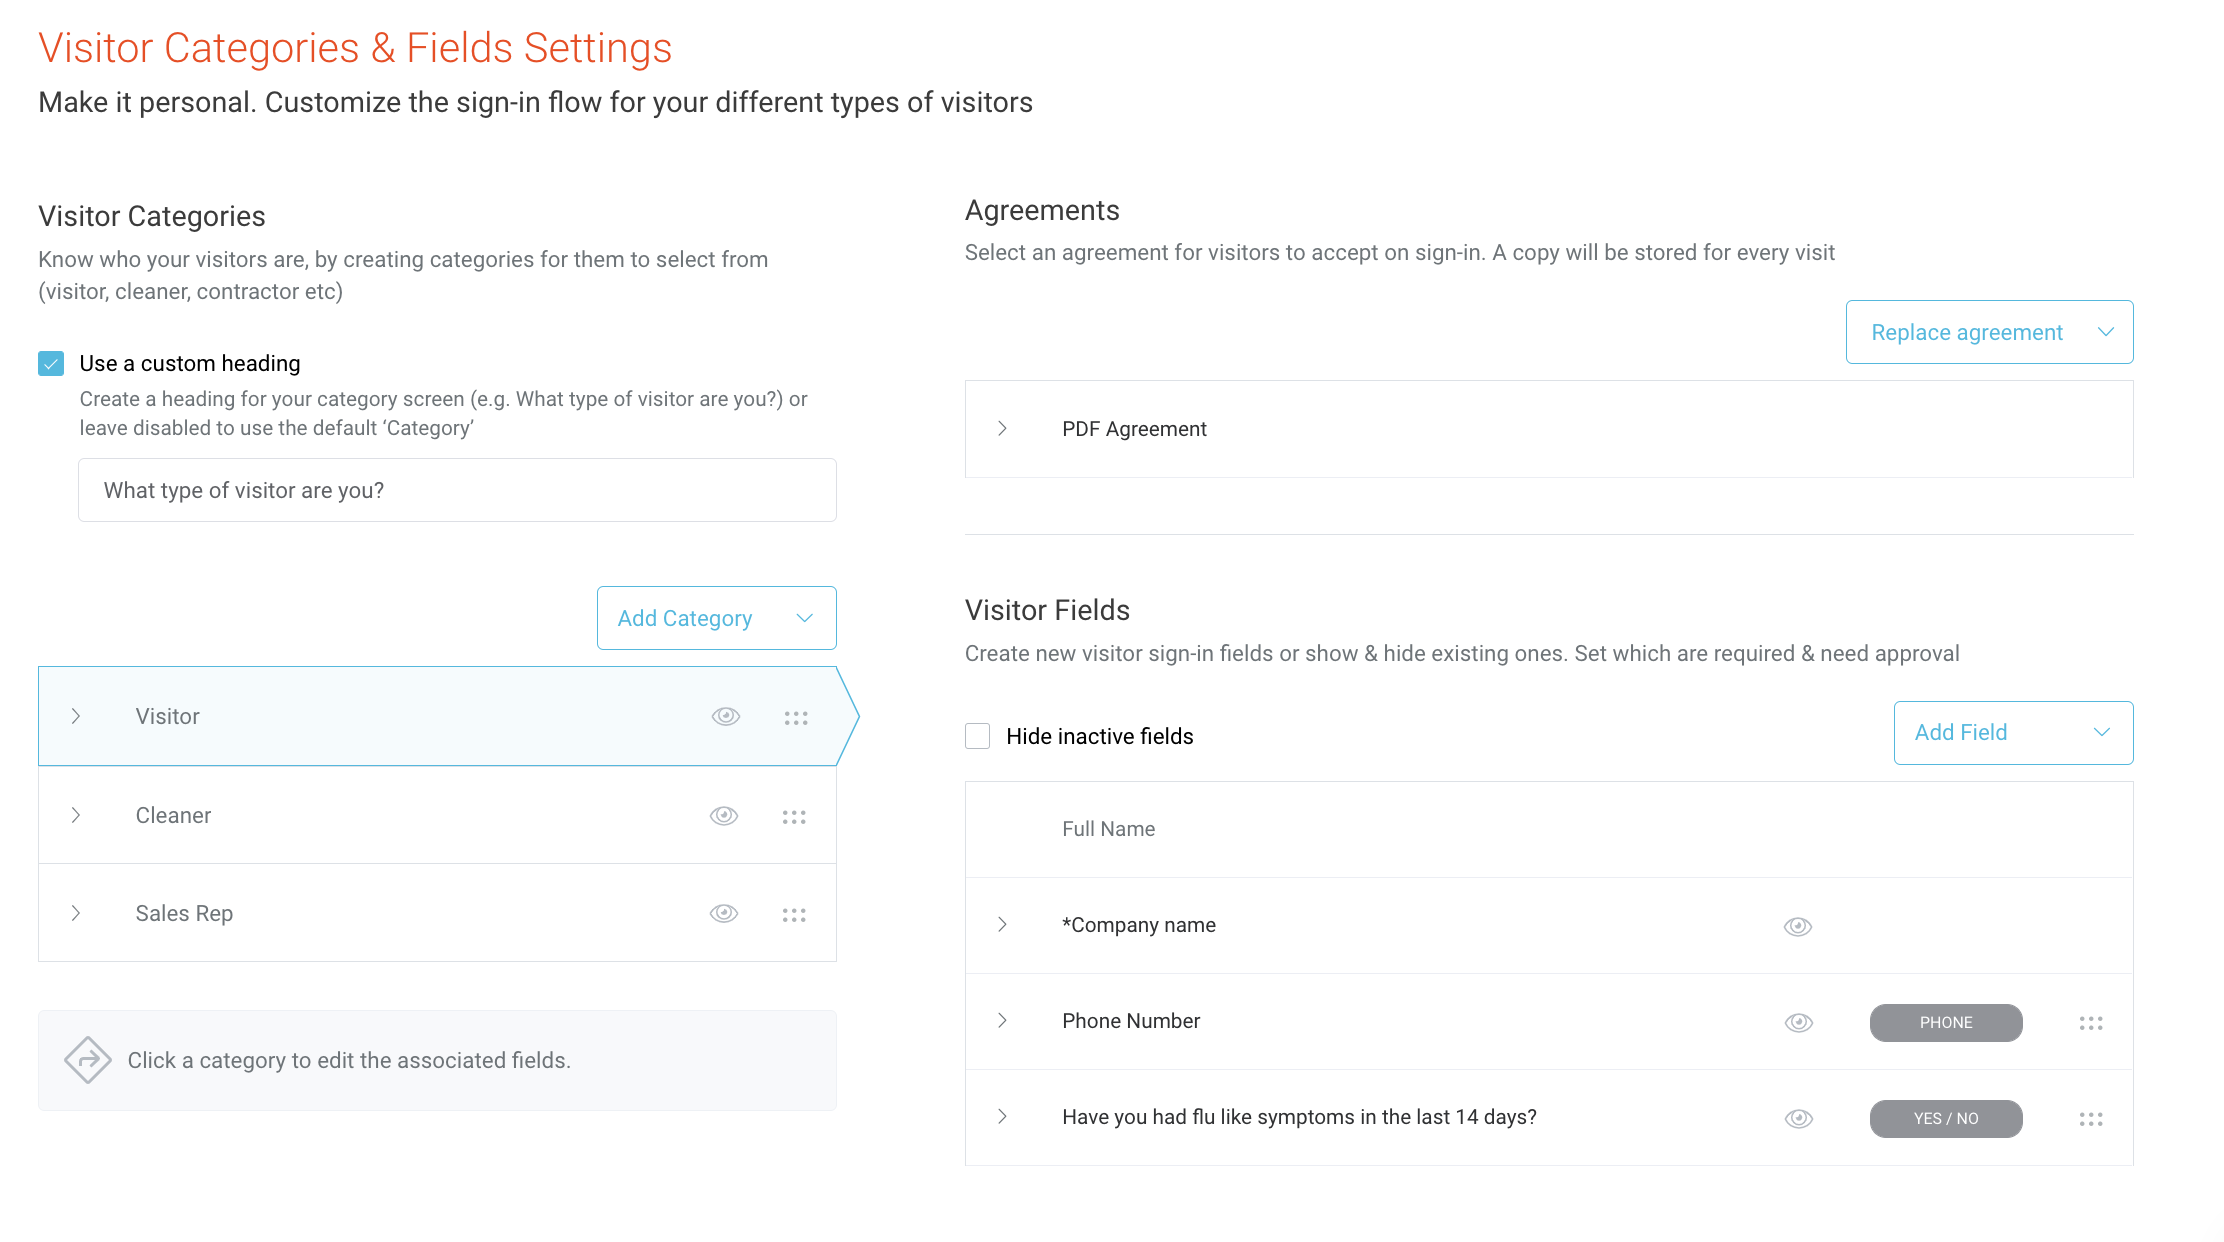Click drag handle for Phone Number field
Viewport: 2224px width, 1242px height.
2091,1023
